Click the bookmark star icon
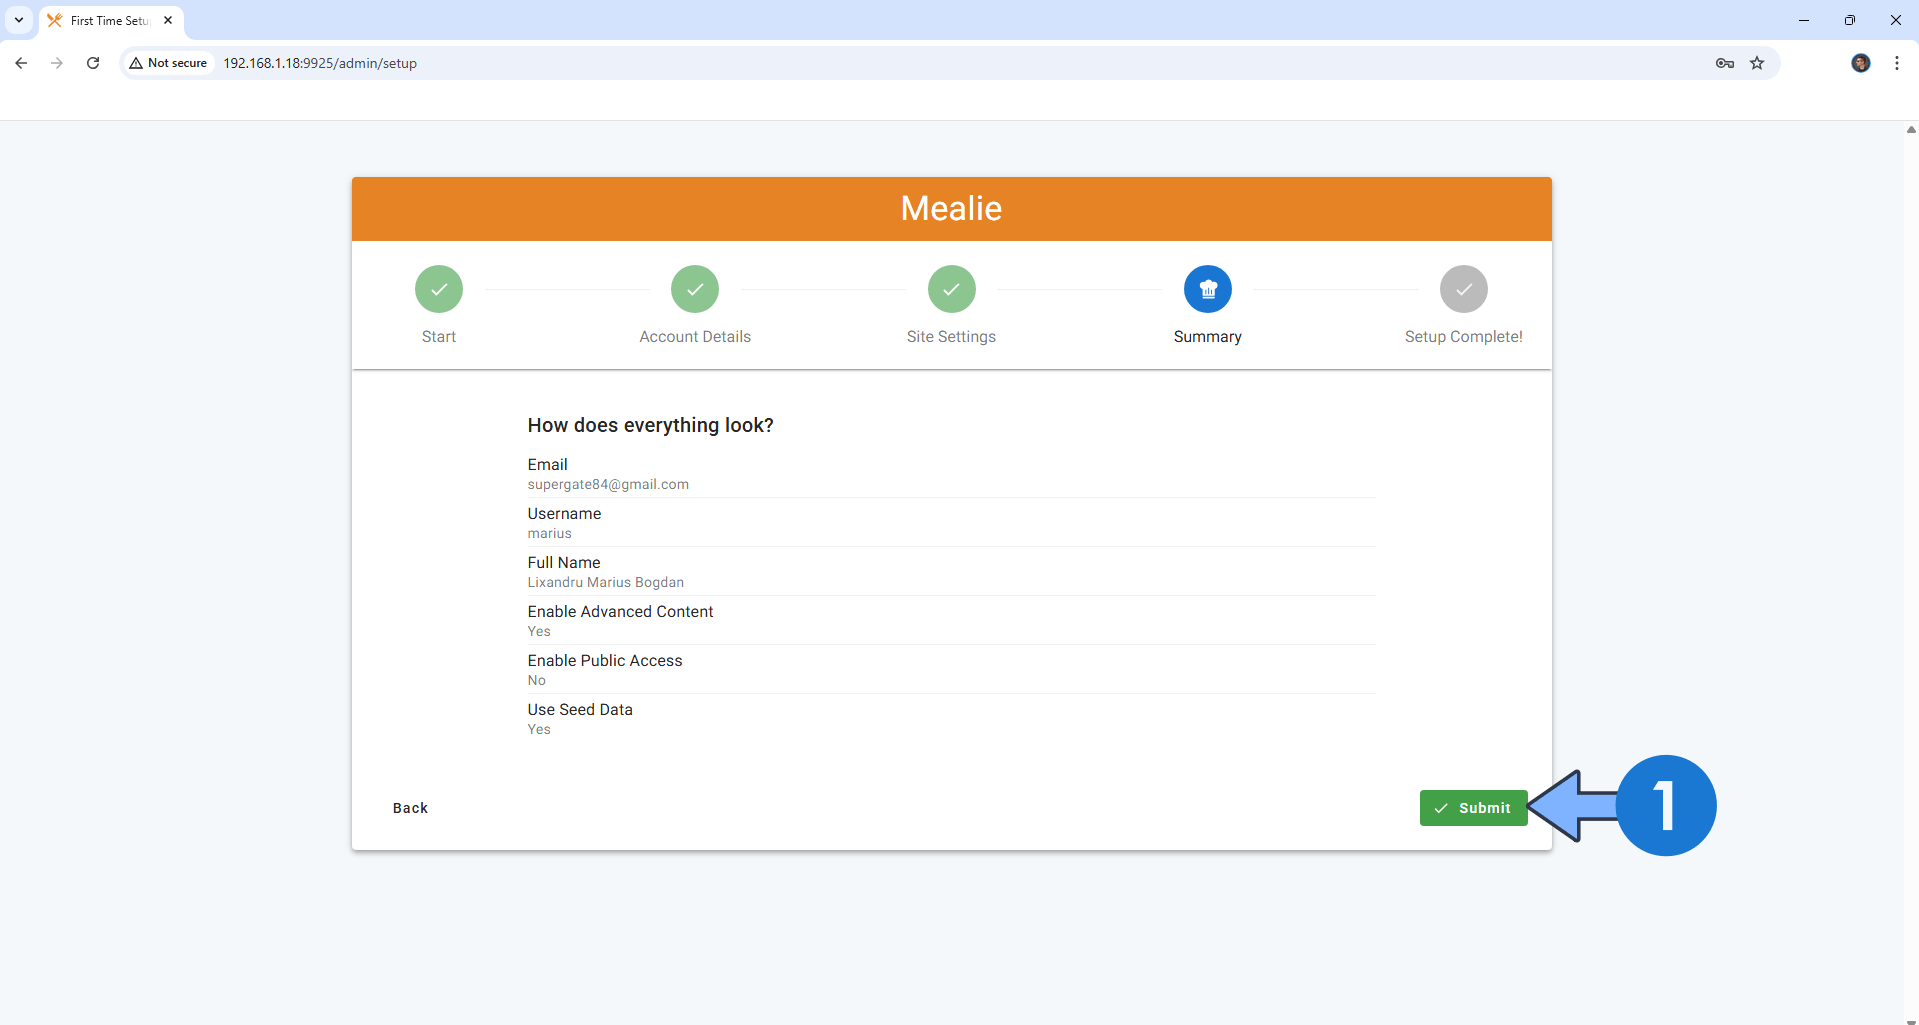The width and height of the screenshot is (1919, 1025). tap(1757, 63)
